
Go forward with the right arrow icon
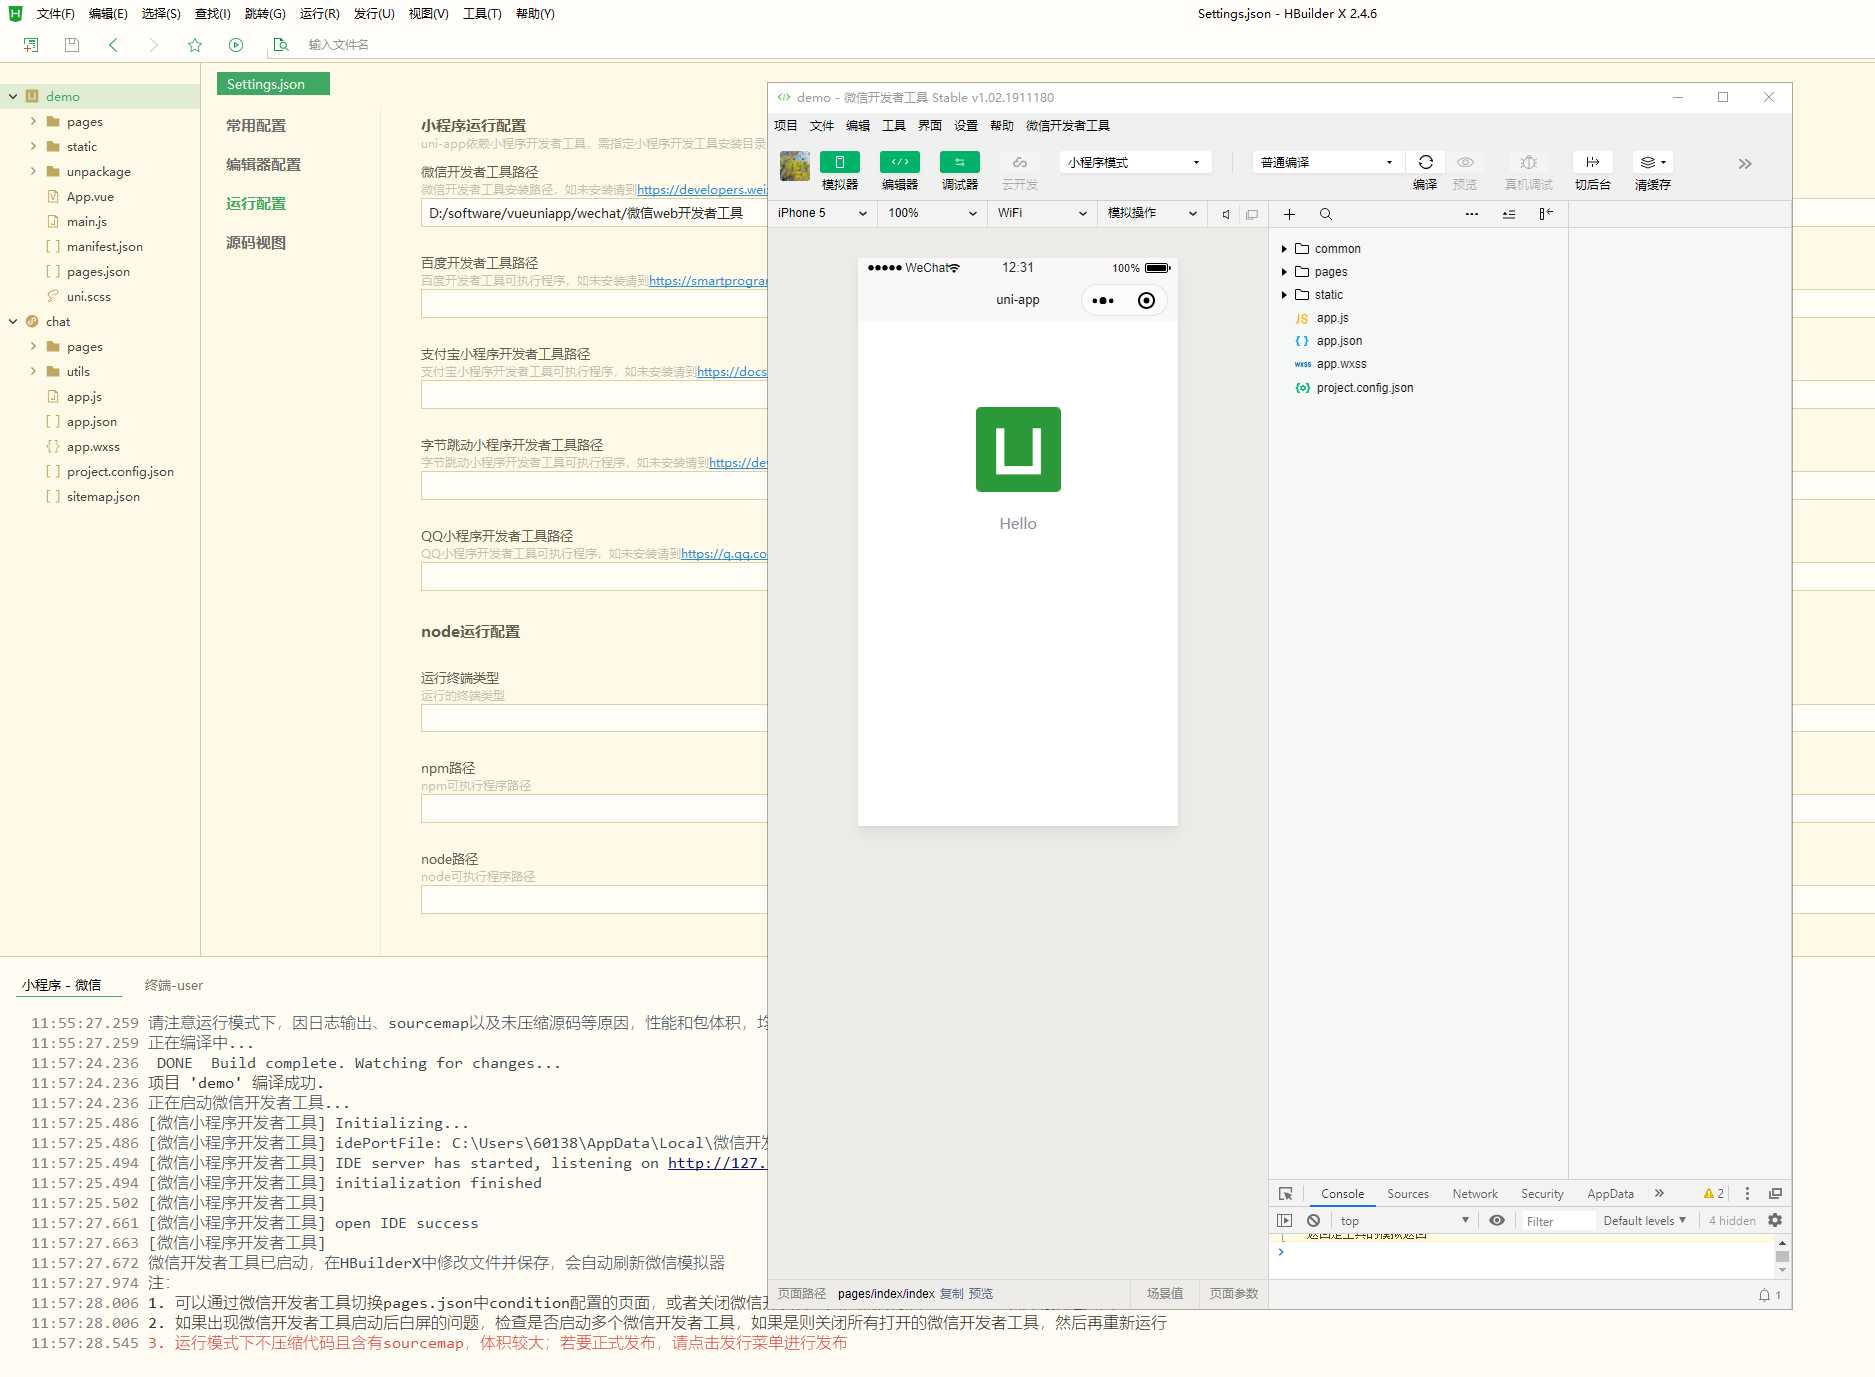[x=153, y=45]
